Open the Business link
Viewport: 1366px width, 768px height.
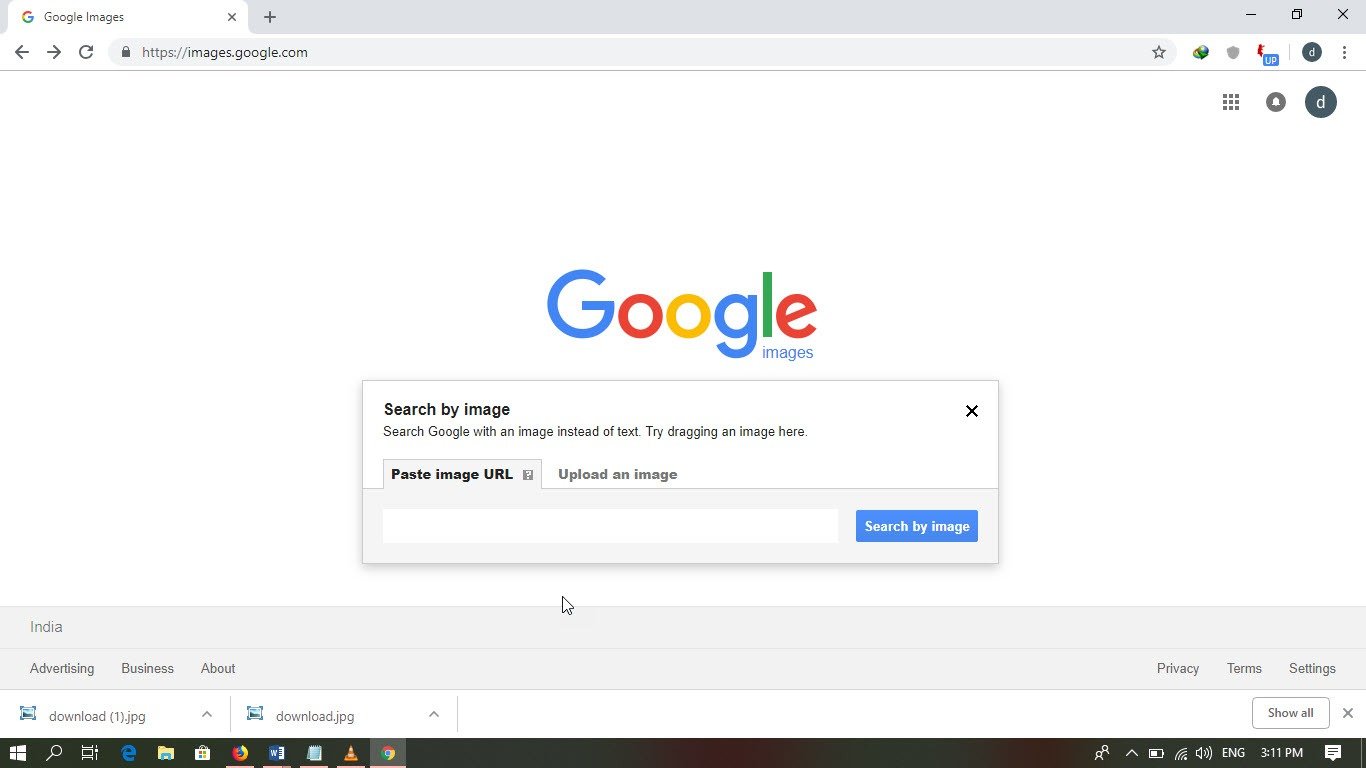pos(147,668)
